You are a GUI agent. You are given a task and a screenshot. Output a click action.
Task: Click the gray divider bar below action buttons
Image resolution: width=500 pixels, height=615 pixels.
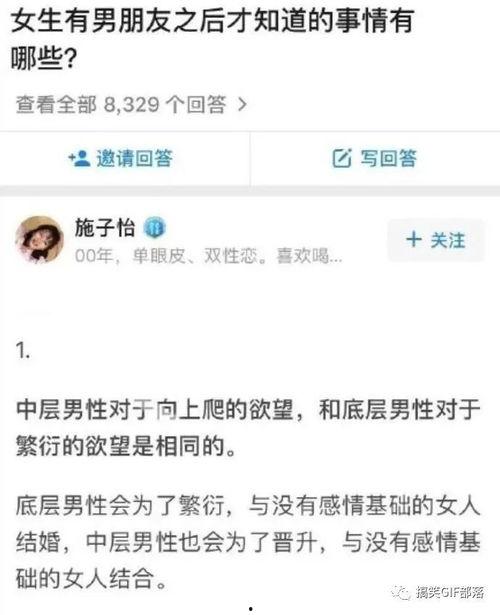(x=250, y=191)
